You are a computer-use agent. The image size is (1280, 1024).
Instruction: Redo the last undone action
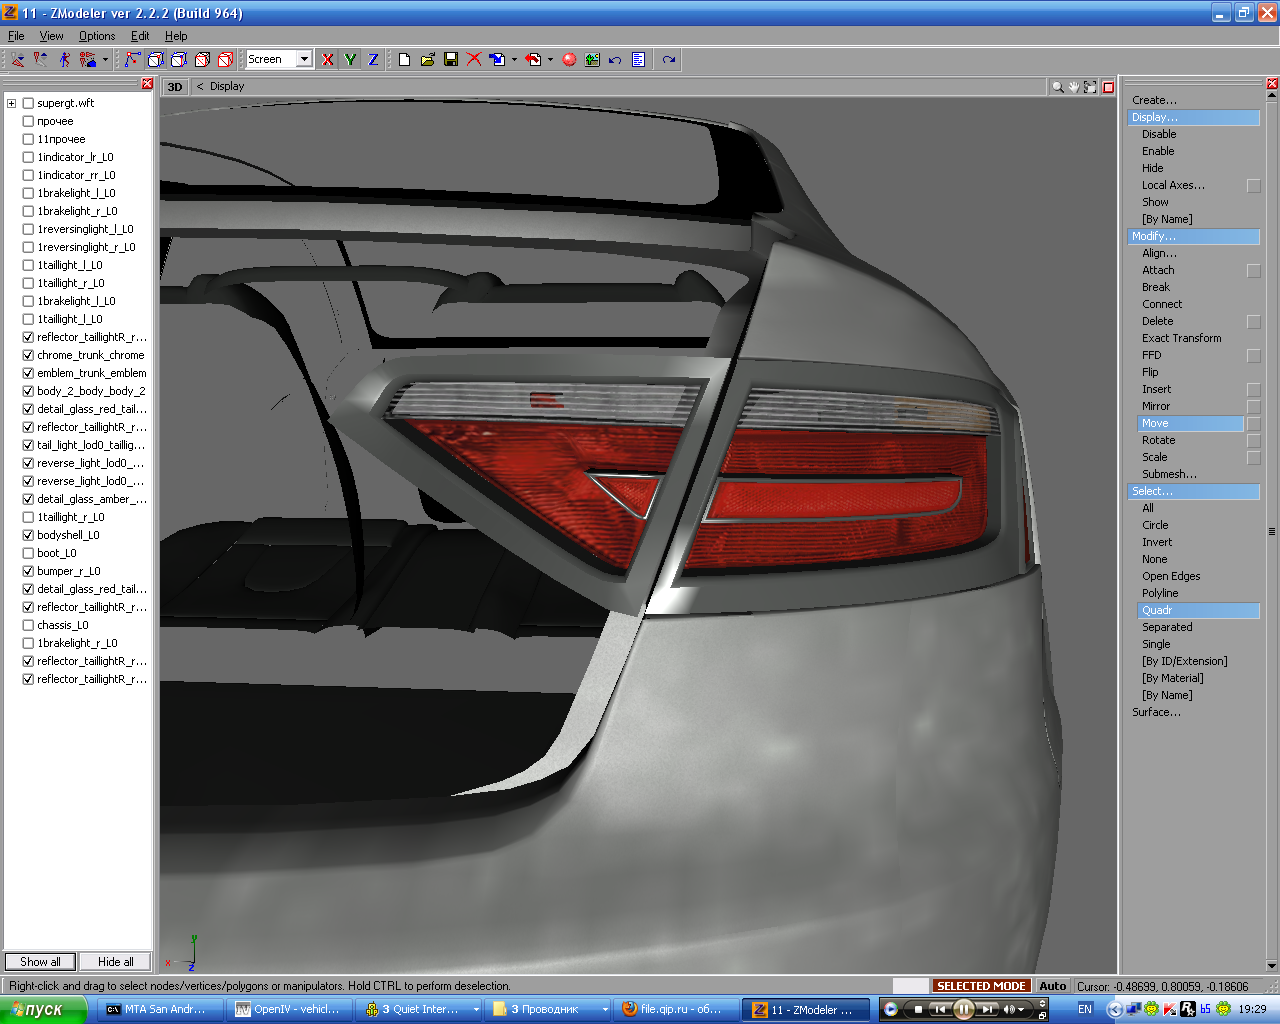click(669, 60)
